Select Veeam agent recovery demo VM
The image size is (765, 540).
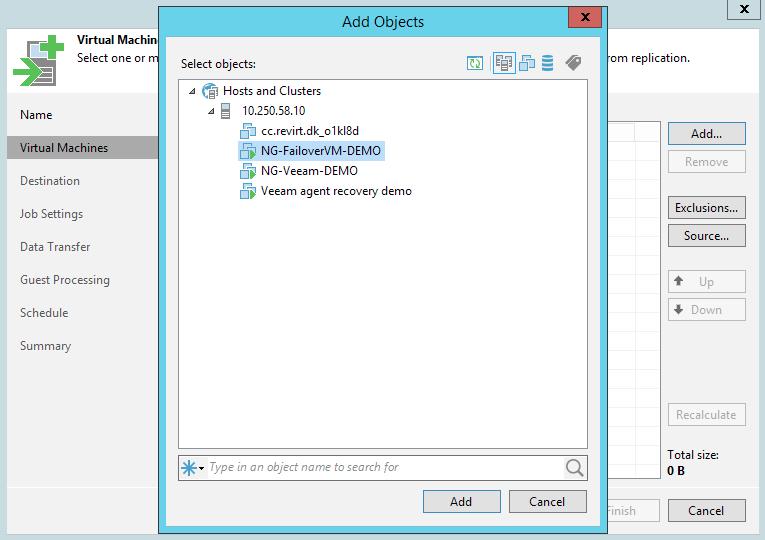[x=336, y=191]
